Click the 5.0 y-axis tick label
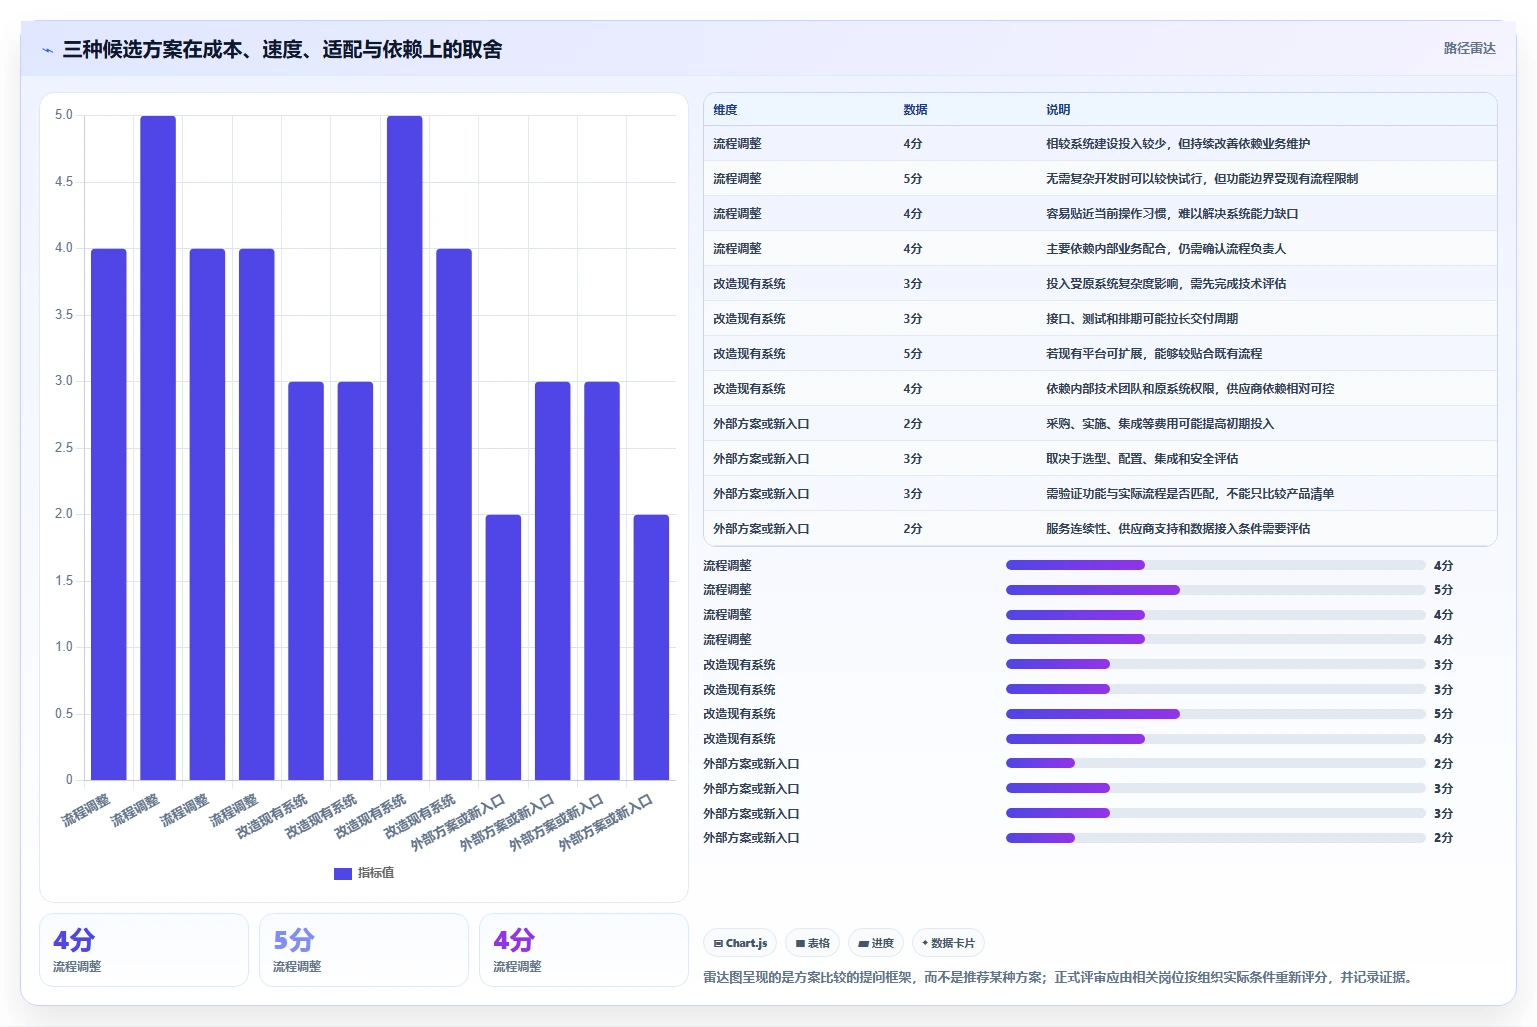The width and height of the screenshot is (1537, 1027). [64, 115]
